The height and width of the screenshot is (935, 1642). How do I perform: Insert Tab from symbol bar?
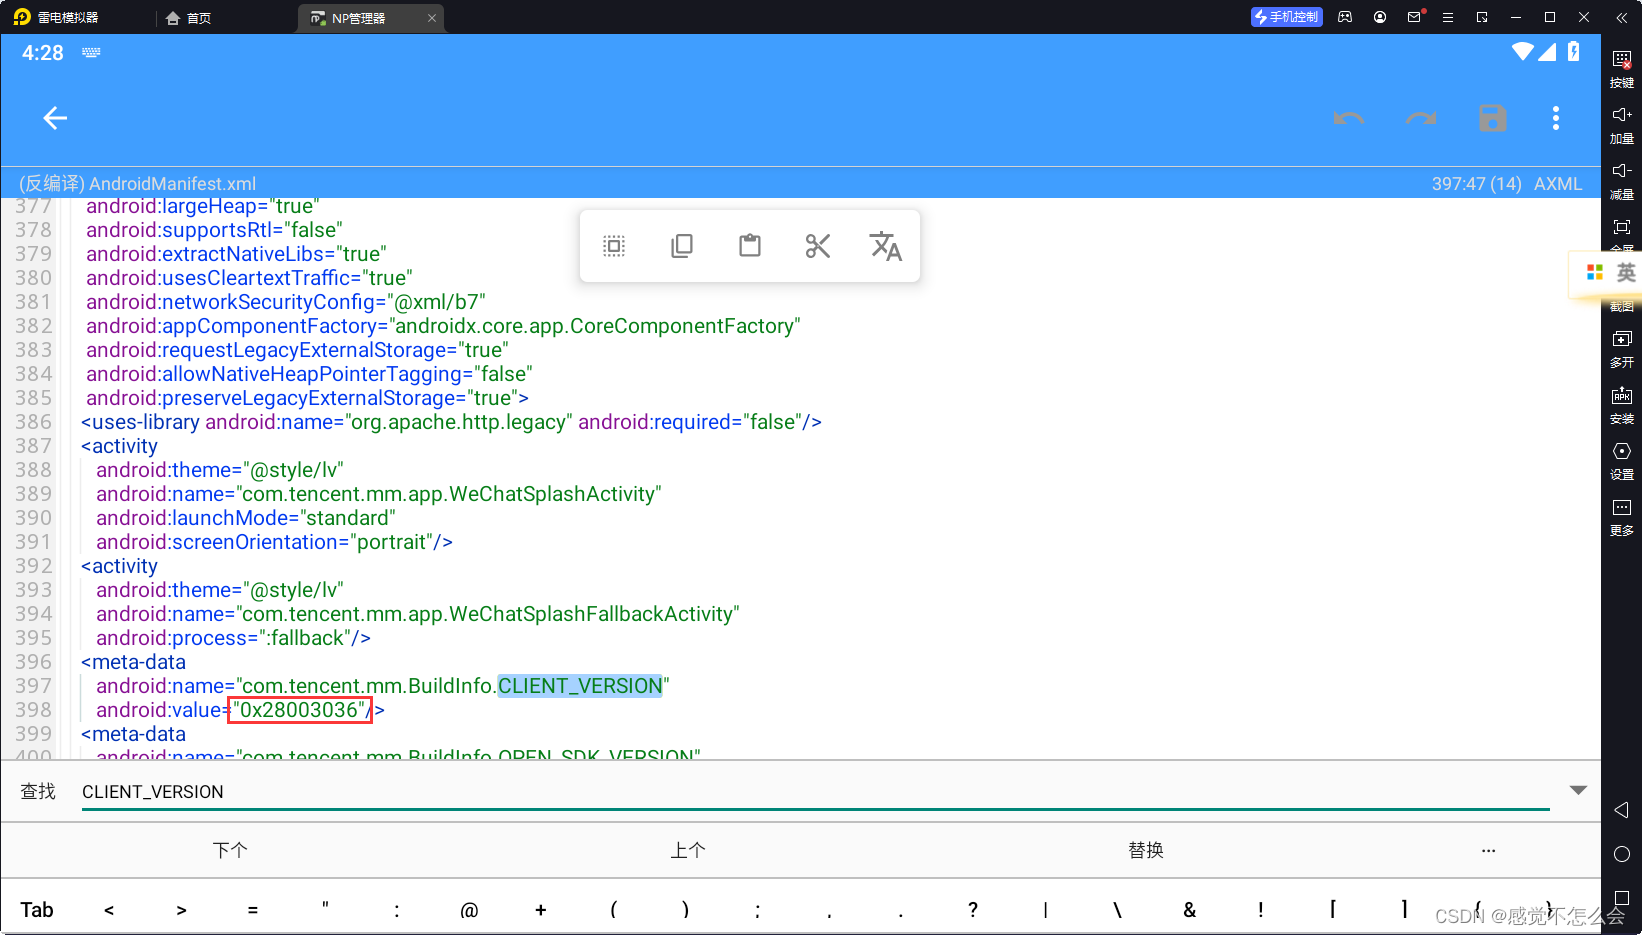pos(37,910)
